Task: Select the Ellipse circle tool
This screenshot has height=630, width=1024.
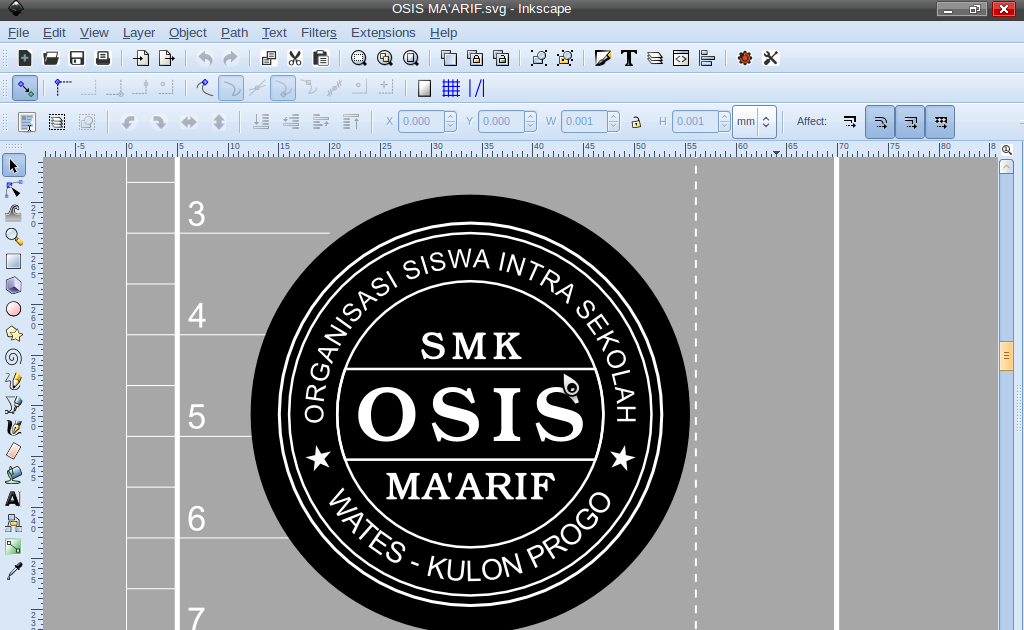Action: pyautogui.click(x=13, y=309)
